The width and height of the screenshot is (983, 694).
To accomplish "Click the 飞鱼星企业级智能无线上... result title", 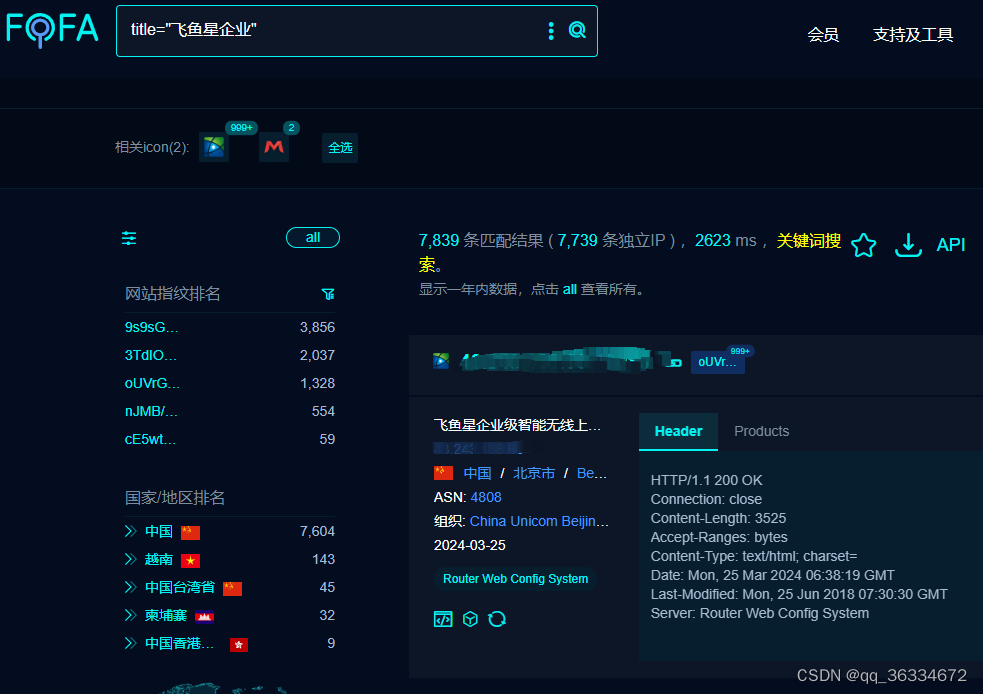I will tap(517, 425).
